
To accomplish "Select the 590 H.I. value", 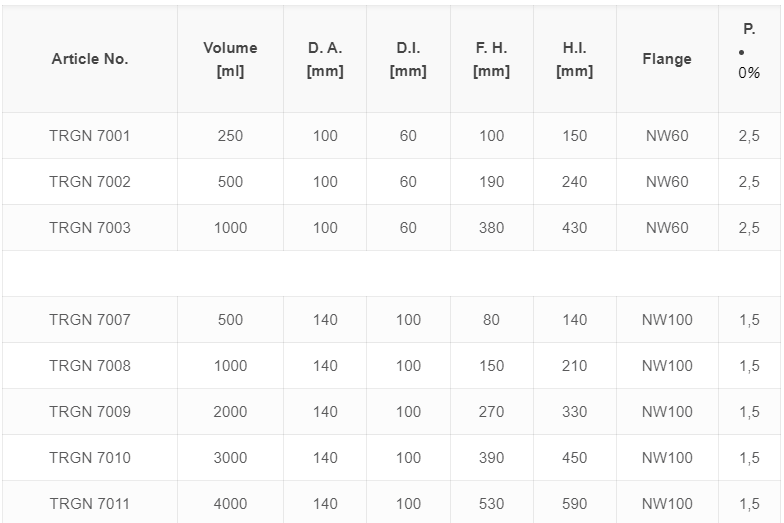I will point(574,504).
